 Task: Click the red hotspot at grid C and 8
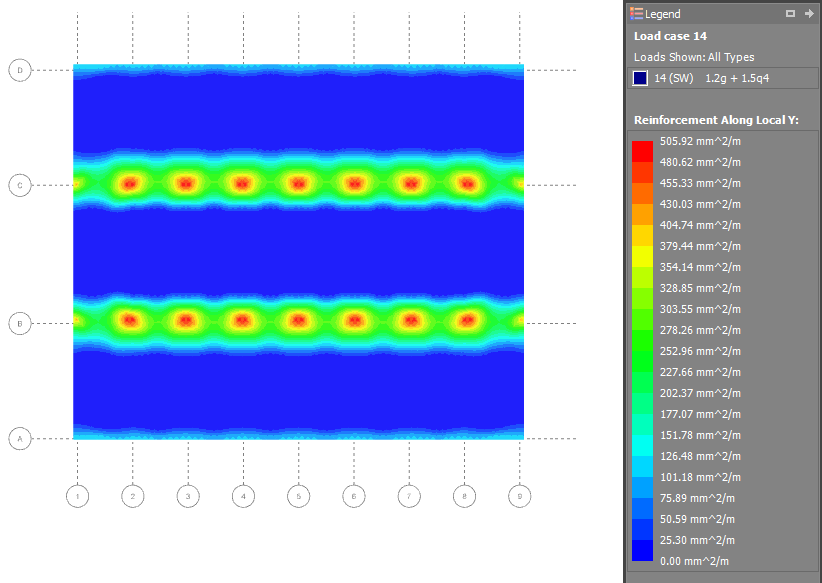pyautogui.click(x=467, y=183)
